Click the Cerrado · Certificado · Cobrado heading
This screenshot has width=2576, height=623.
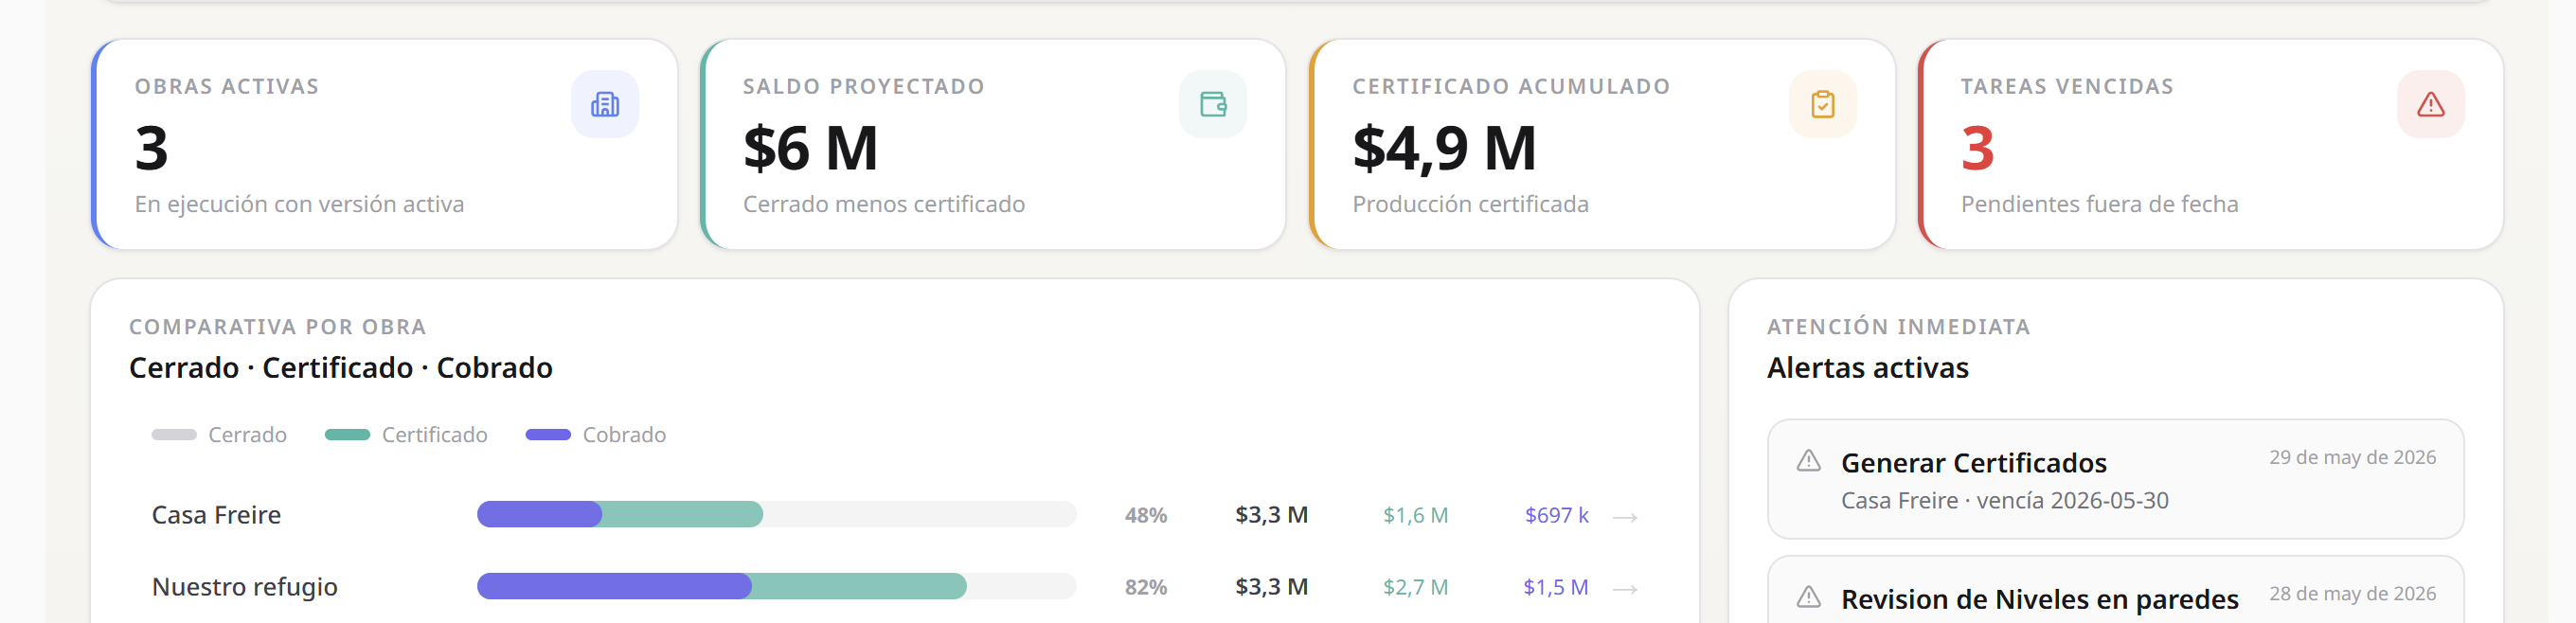pos(341,368)
